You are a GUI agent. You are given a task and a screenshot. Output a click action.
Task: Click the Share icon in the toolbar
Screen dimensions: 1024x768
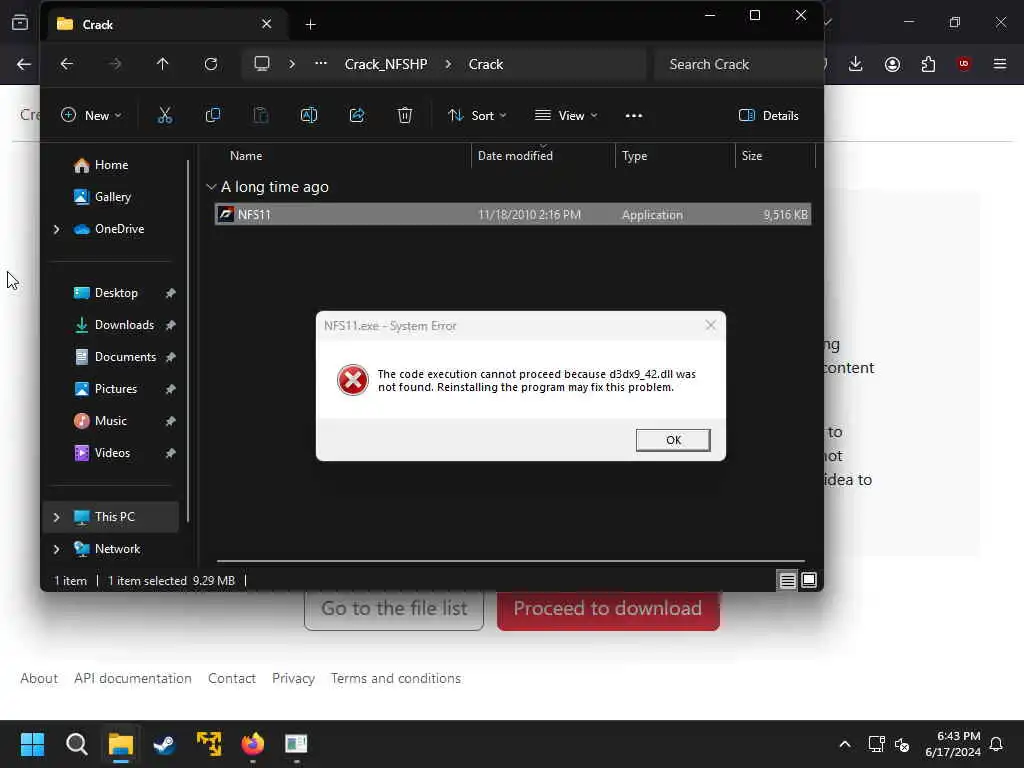(x=357, y=116)
